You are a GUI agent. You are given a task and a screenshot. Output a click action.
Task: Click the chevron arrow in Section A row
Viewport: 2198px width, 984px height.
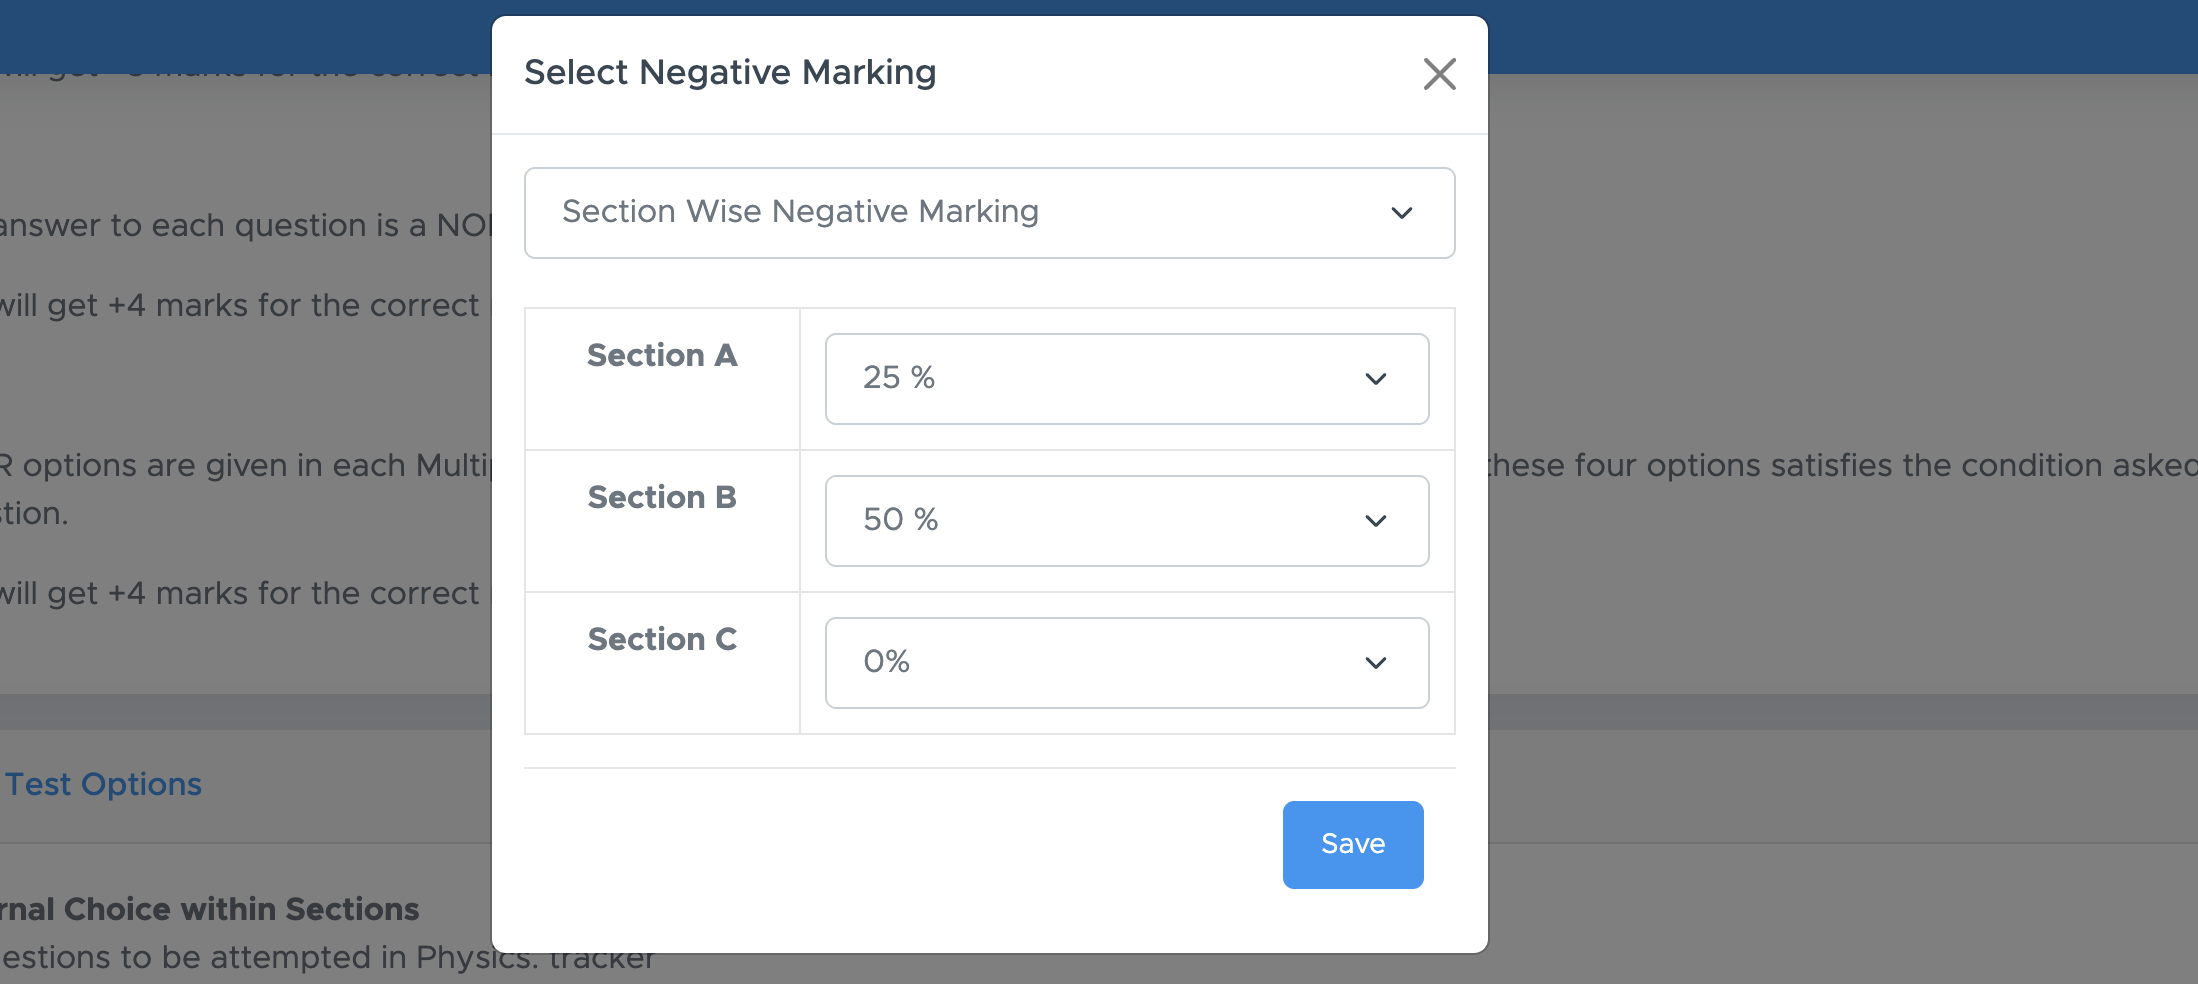tap(1375, 379)
